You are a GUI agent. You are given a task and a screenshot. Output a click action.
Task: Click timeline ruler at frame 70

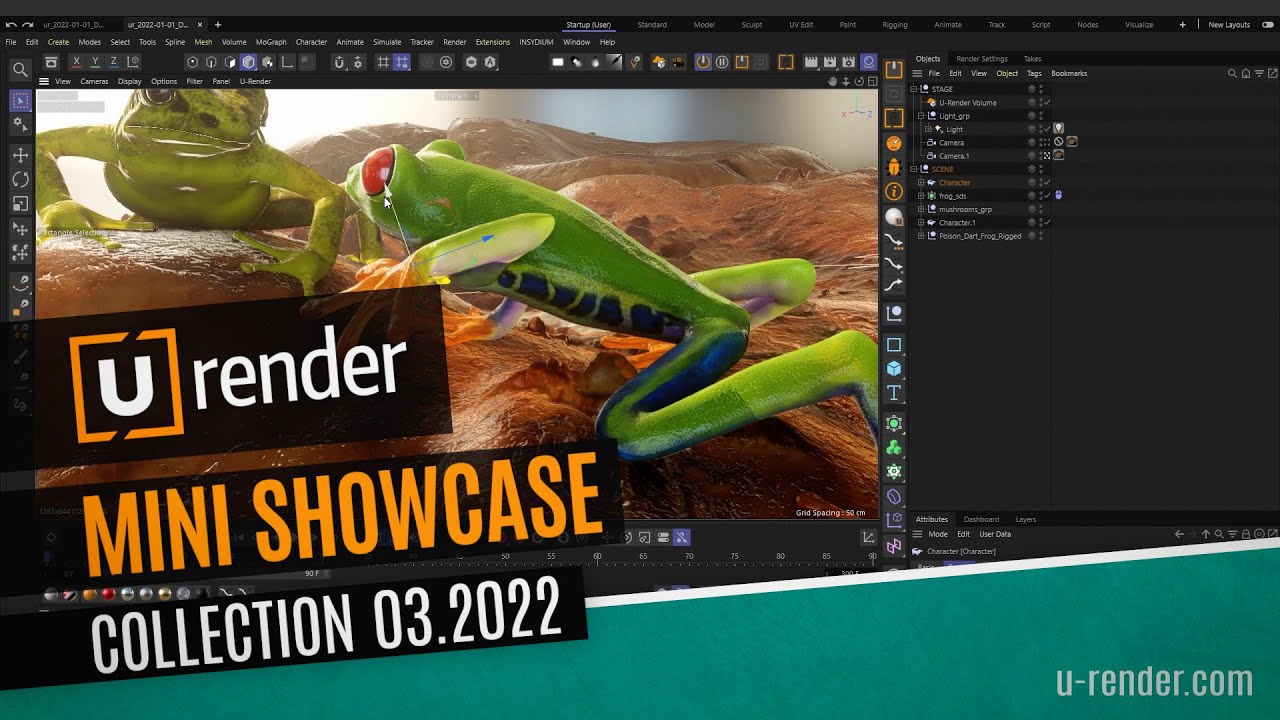[x=689, y=556]
